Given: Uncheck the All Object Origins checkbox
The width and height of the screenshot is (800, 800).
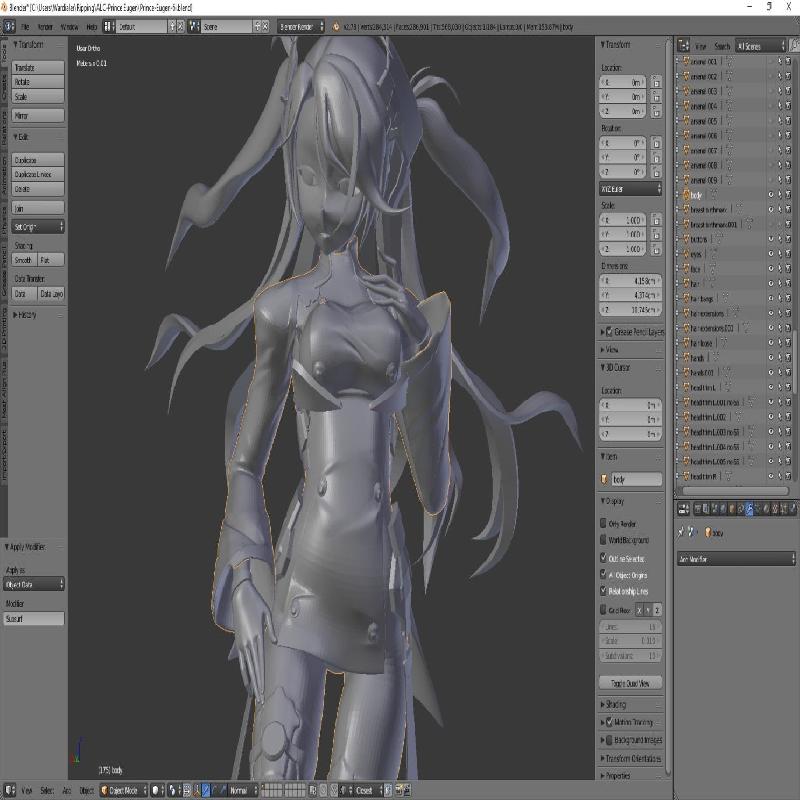Looking at the screenshot, I should click(604, 574).
